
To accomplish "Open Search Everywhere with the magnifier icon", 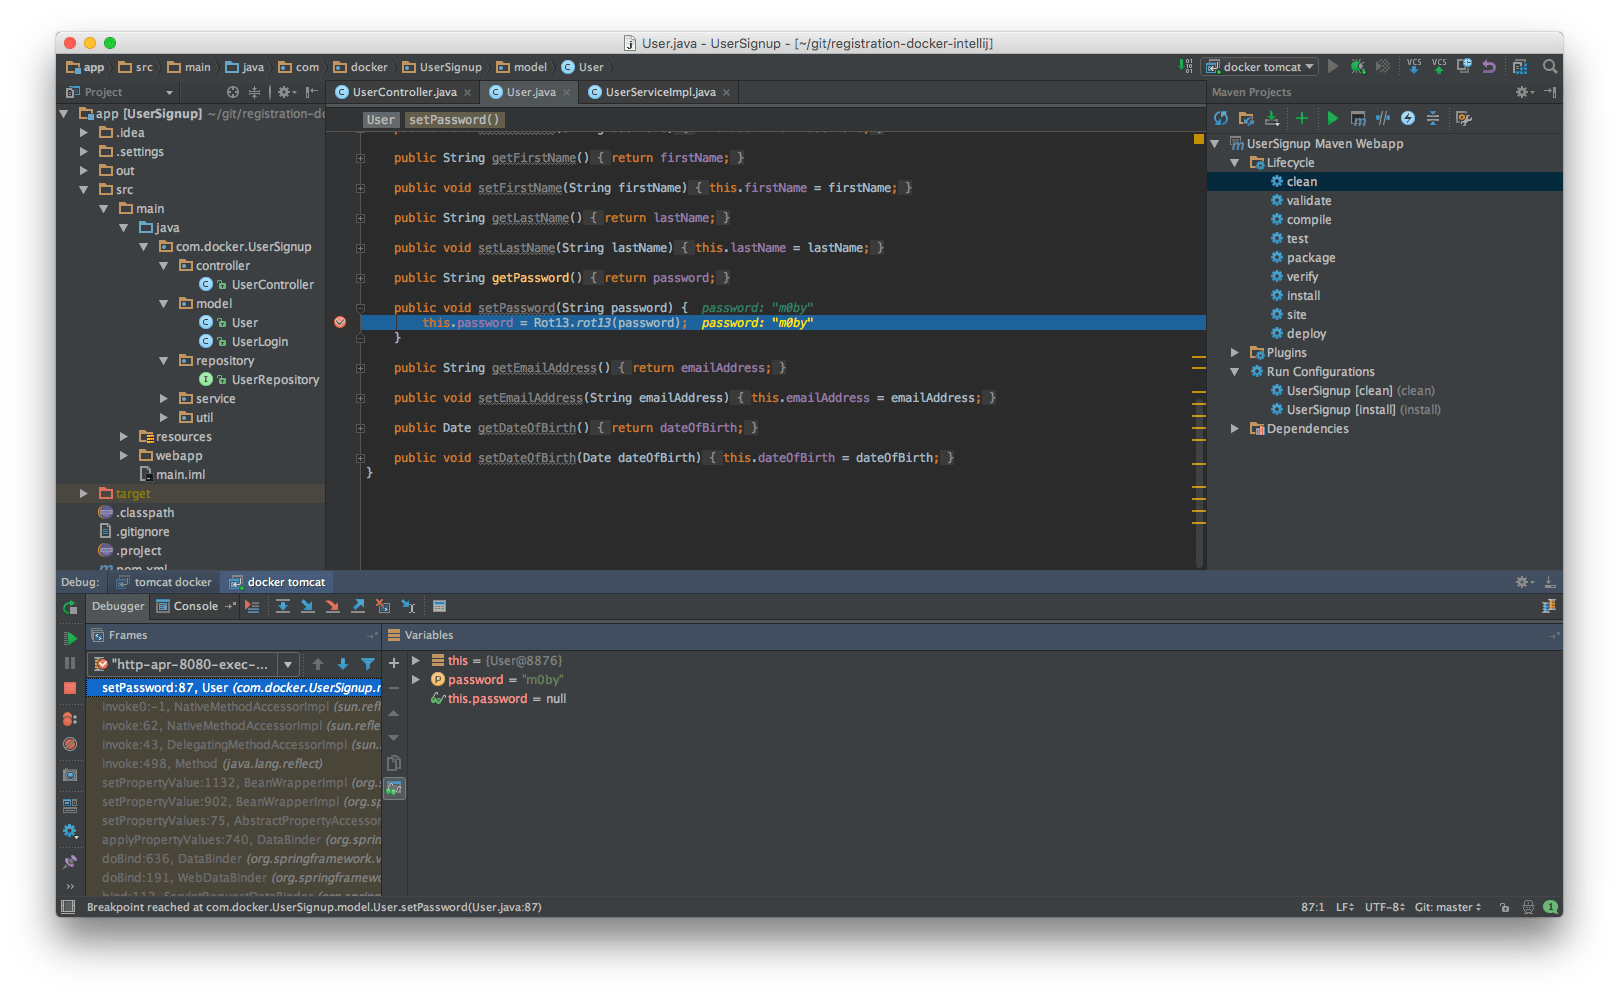I will [x=1549, y=66].
